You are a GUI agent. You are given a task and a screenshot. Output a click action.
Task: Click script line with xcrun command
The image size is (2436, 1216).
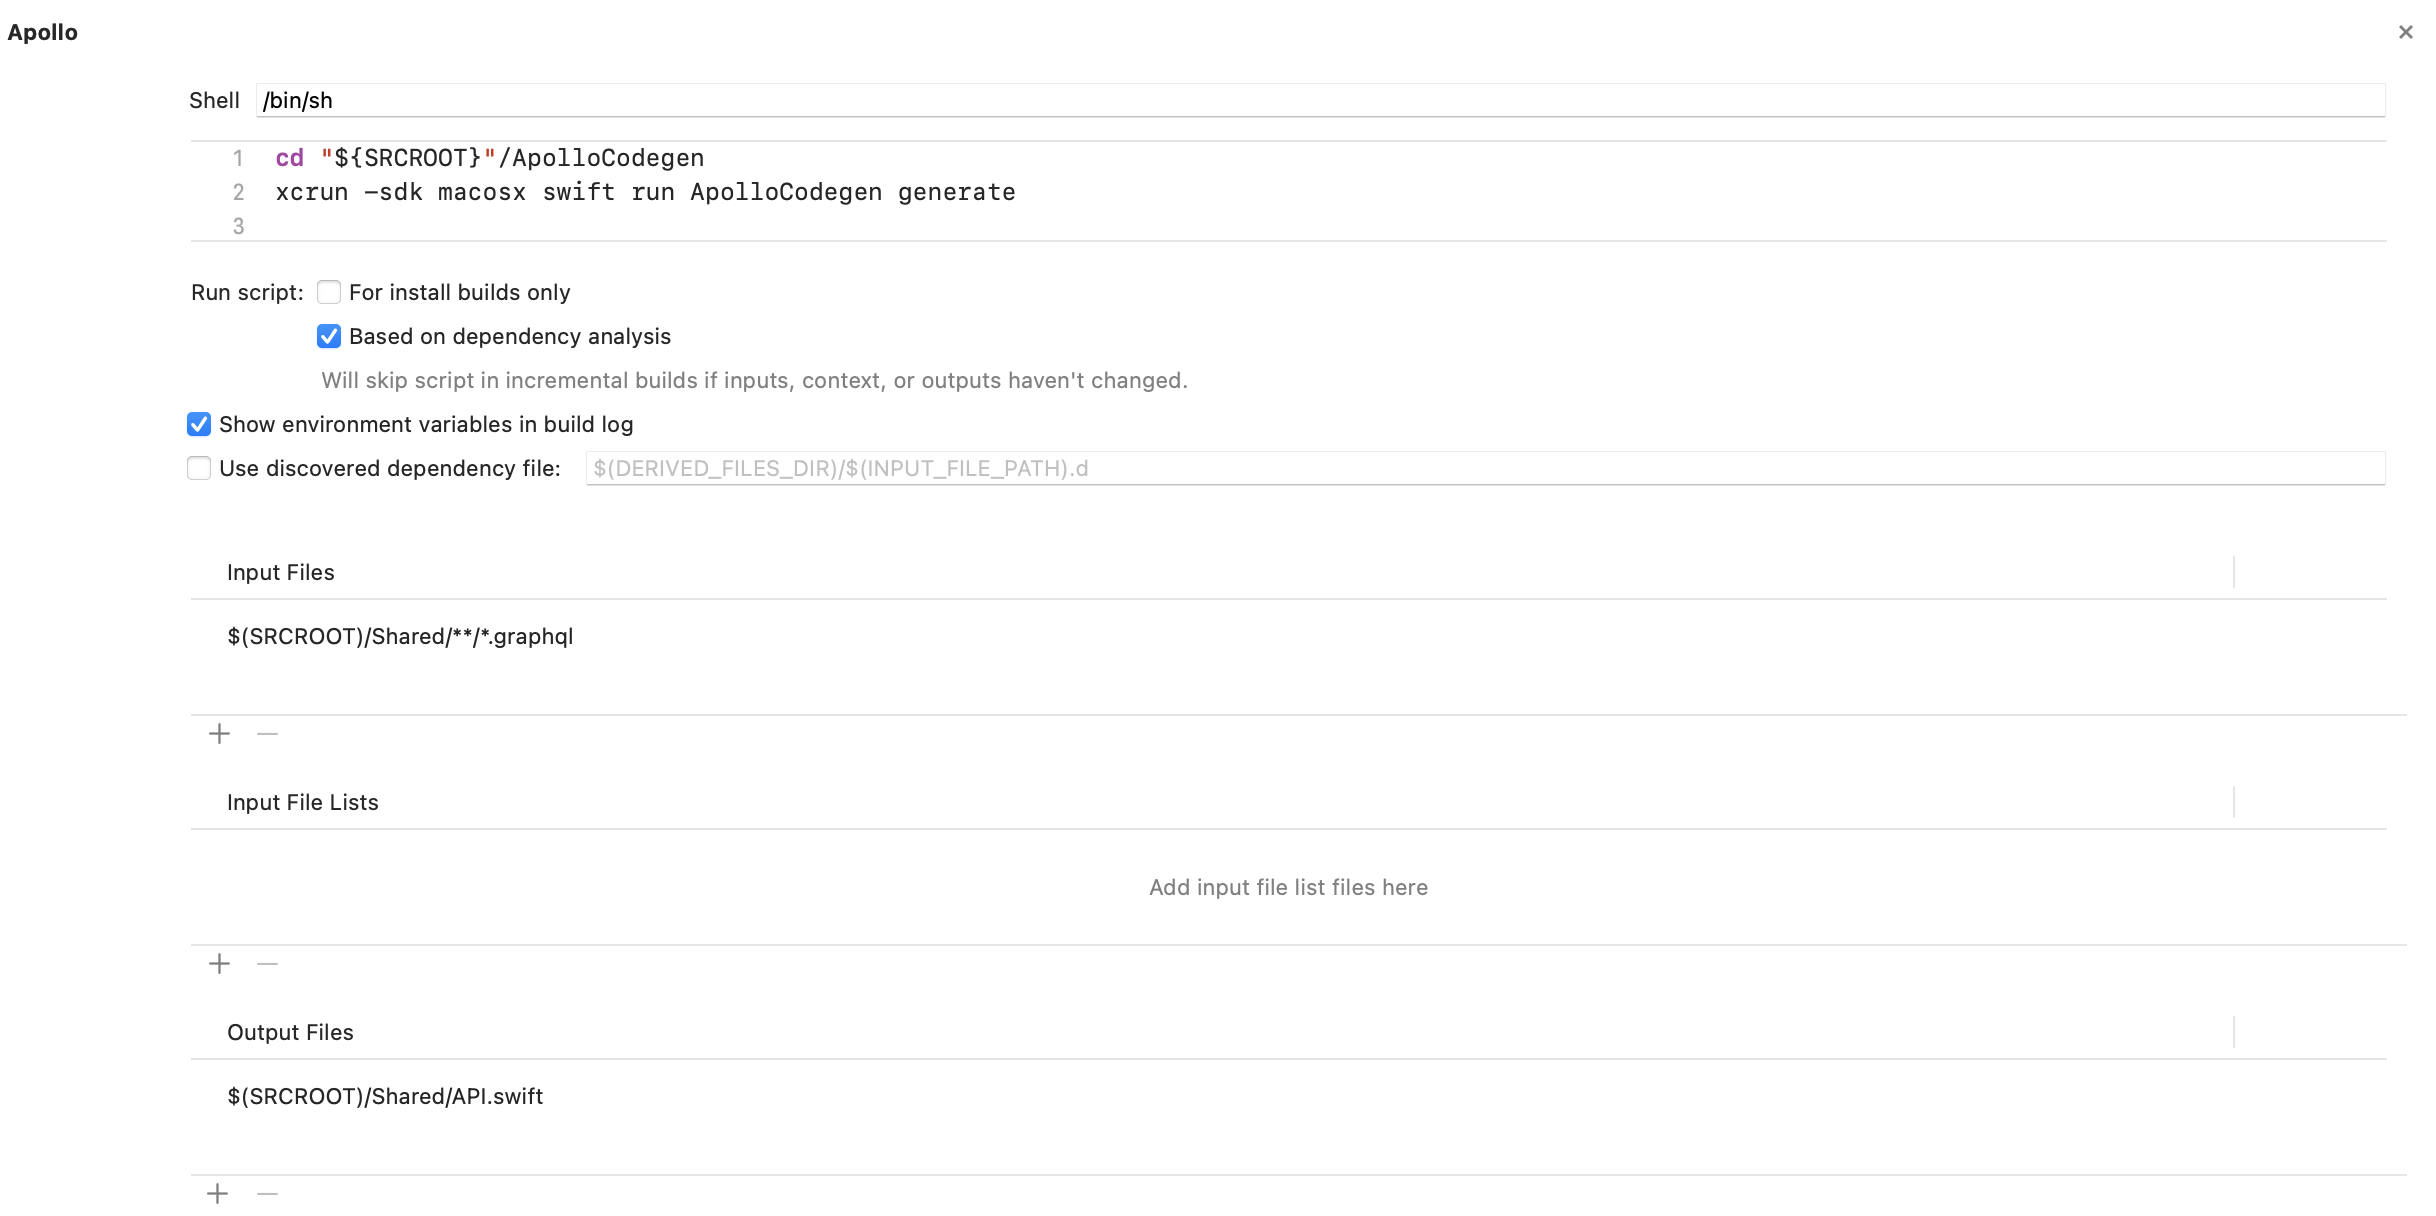click(645, 192)
